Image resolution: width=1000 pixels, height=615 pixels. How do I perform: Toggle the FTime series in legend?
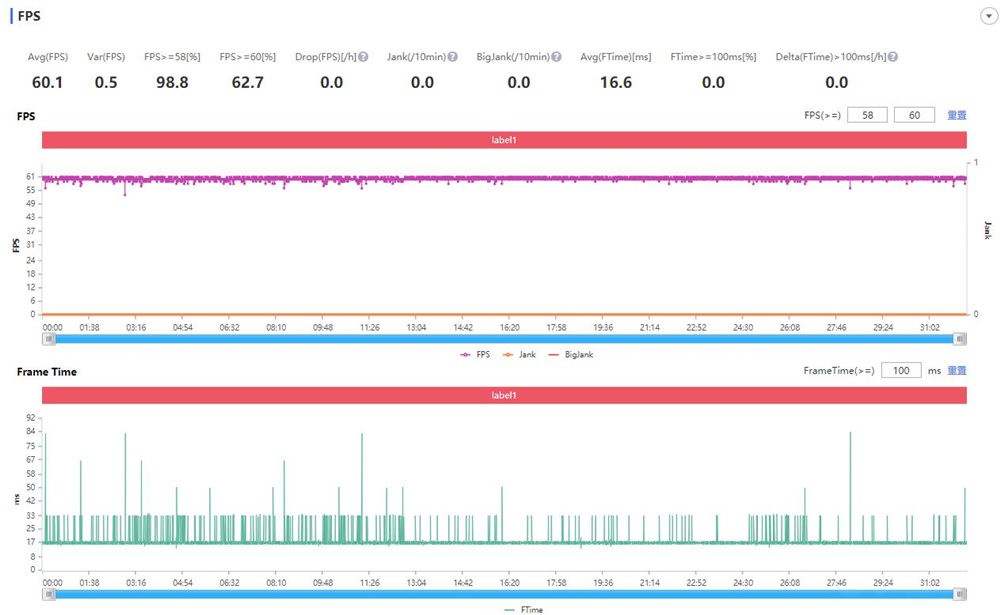(x=524, y=609)
